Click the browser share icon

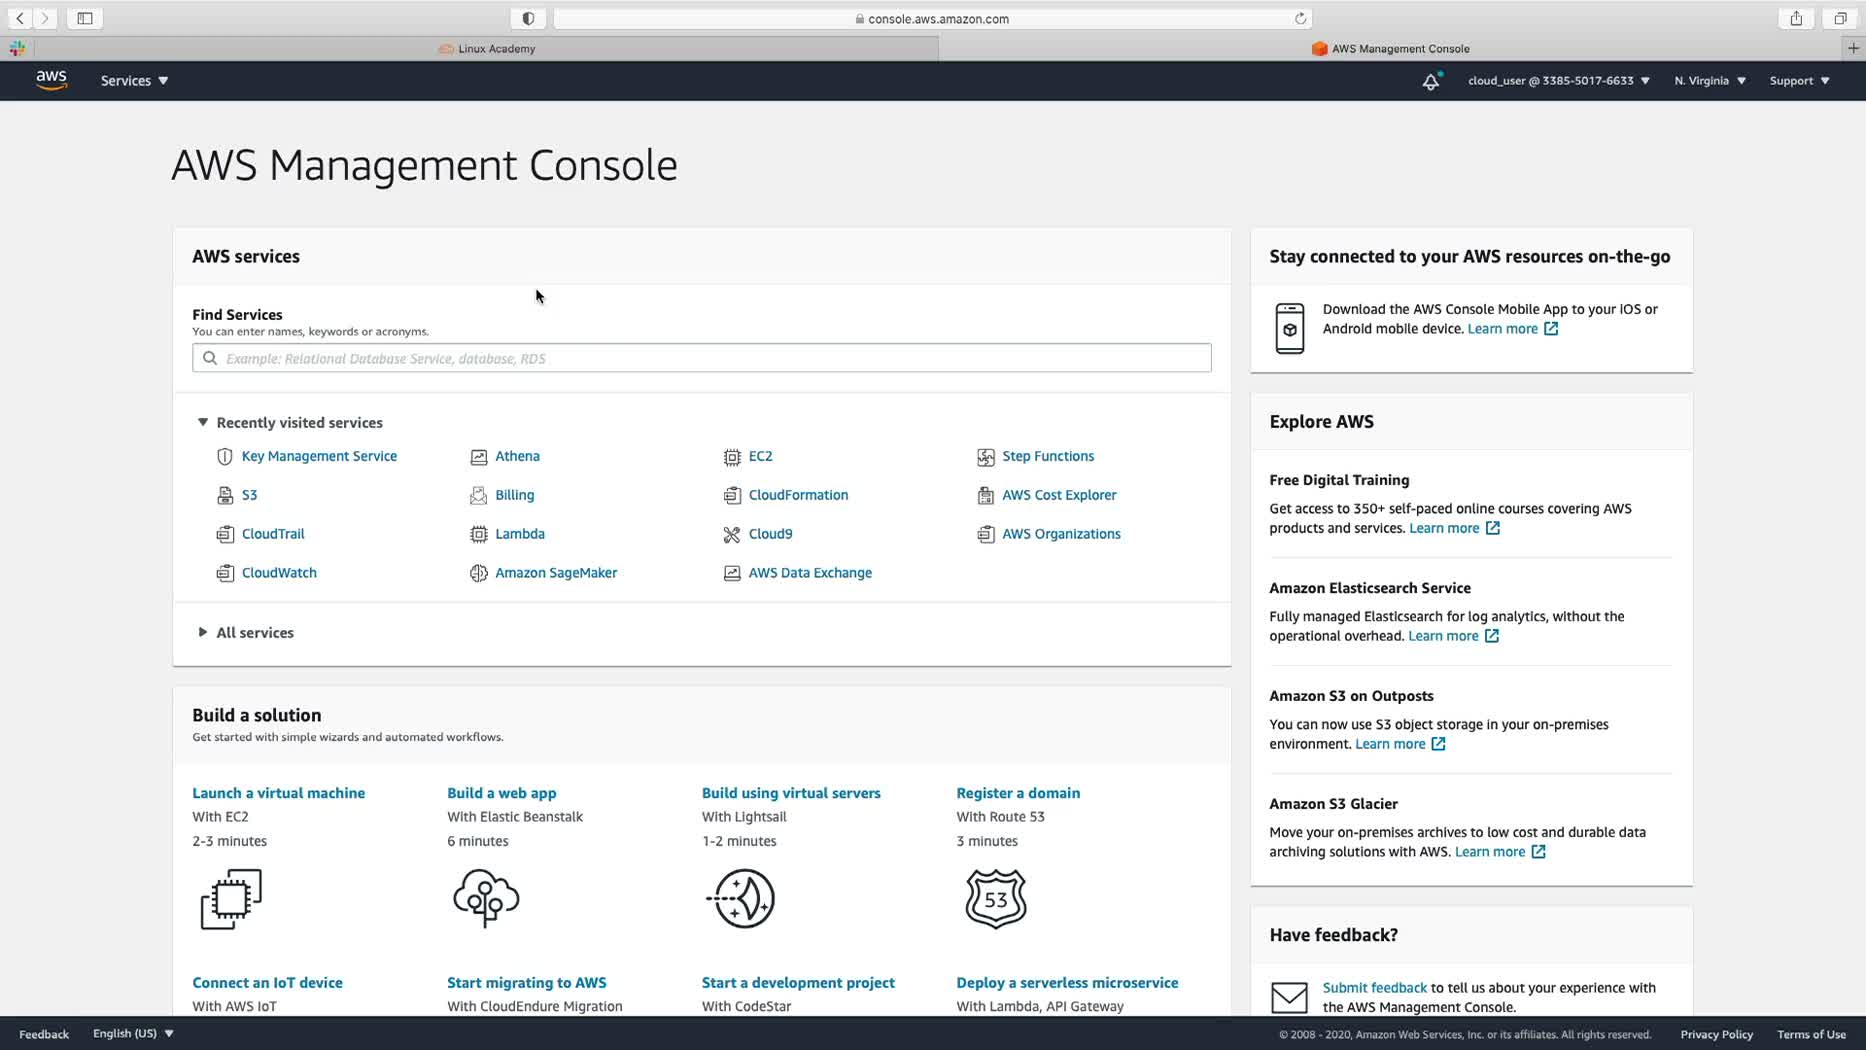click(1797, 18)
